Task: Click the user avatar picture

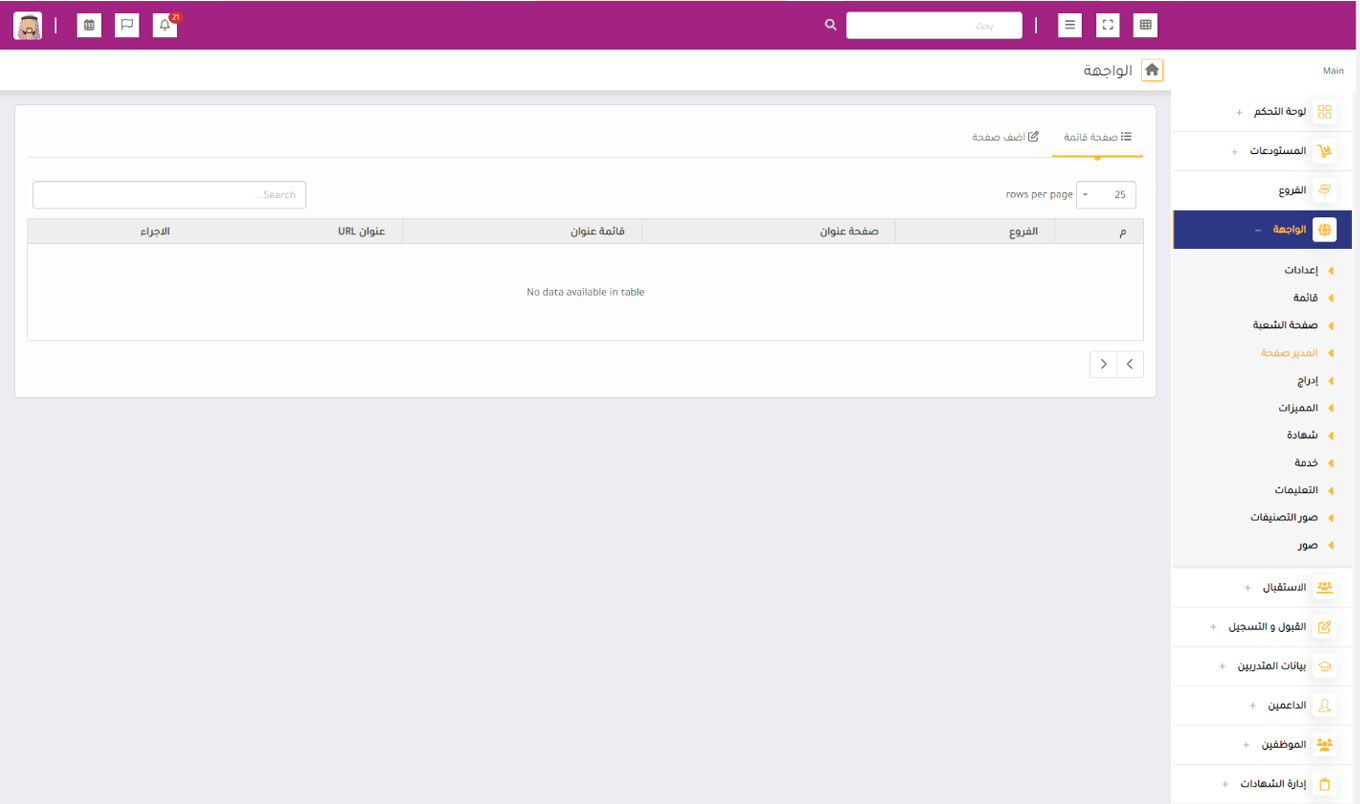Action: [28, 26]
